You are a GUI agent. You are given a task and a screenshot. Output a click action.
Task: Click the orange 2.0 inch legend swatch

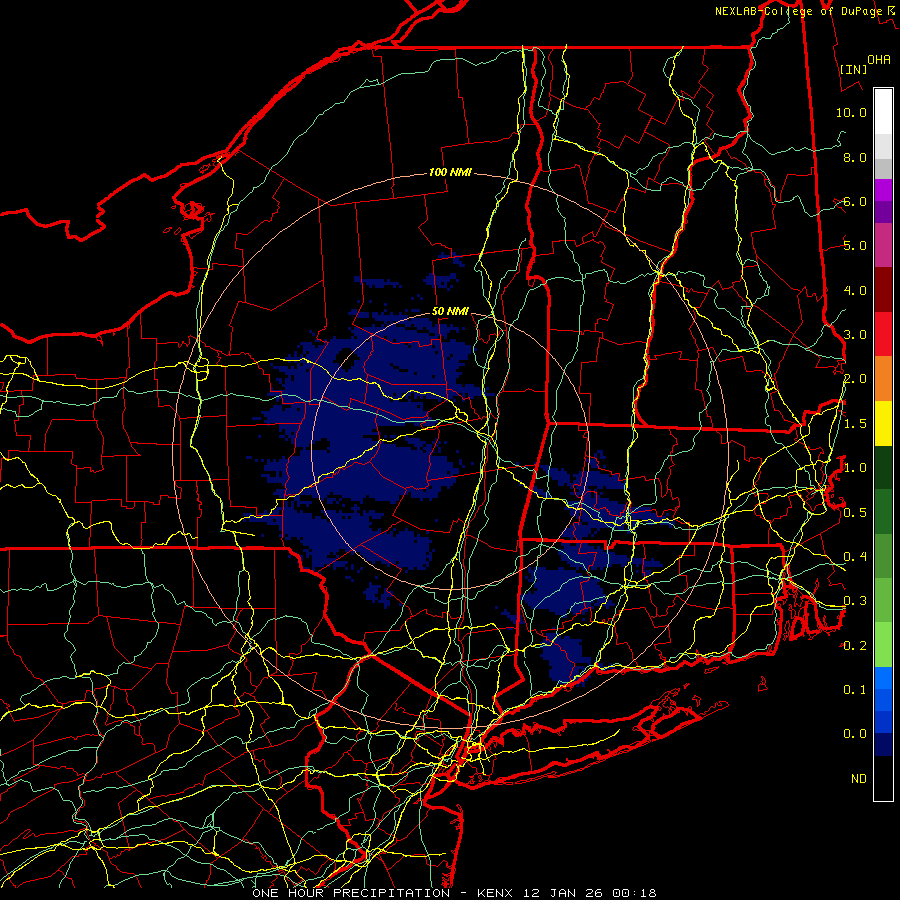point(883,379)
